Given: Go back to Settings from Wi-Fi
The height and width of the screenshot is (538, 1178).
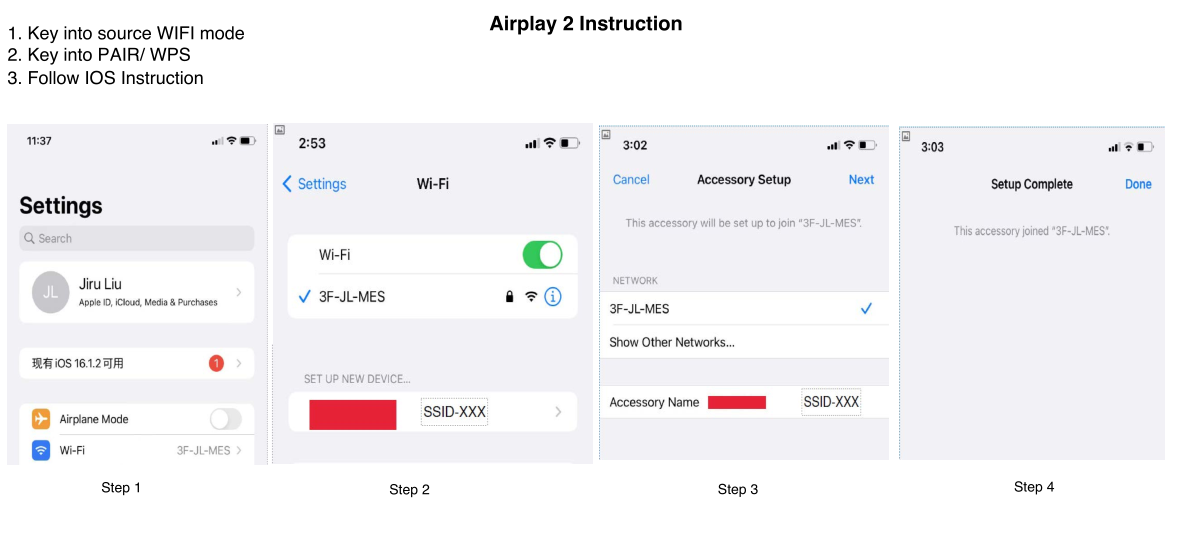Looking at the screenshot, I should [x=314, y=184].
